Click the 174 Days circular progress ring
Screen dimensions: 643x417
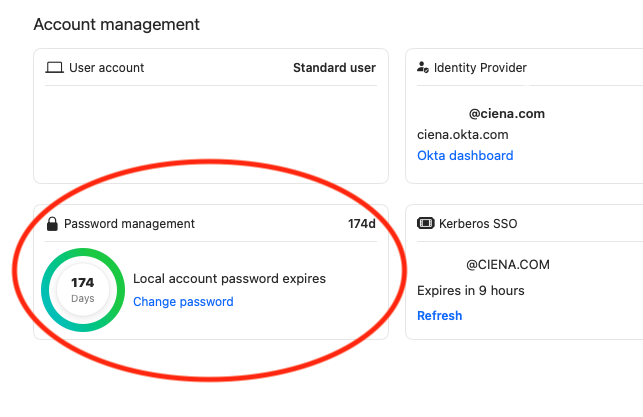[x=82, y=289]
